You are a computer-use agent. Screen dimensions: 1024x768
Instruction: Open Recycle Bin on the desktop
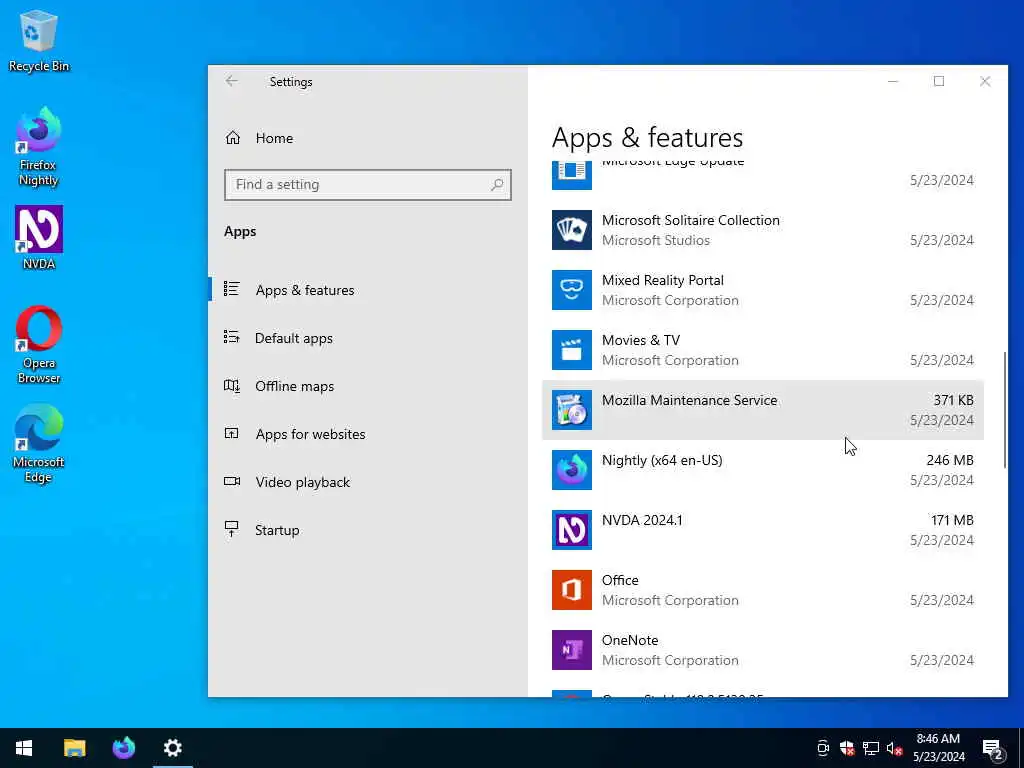[x=39, y=40]
